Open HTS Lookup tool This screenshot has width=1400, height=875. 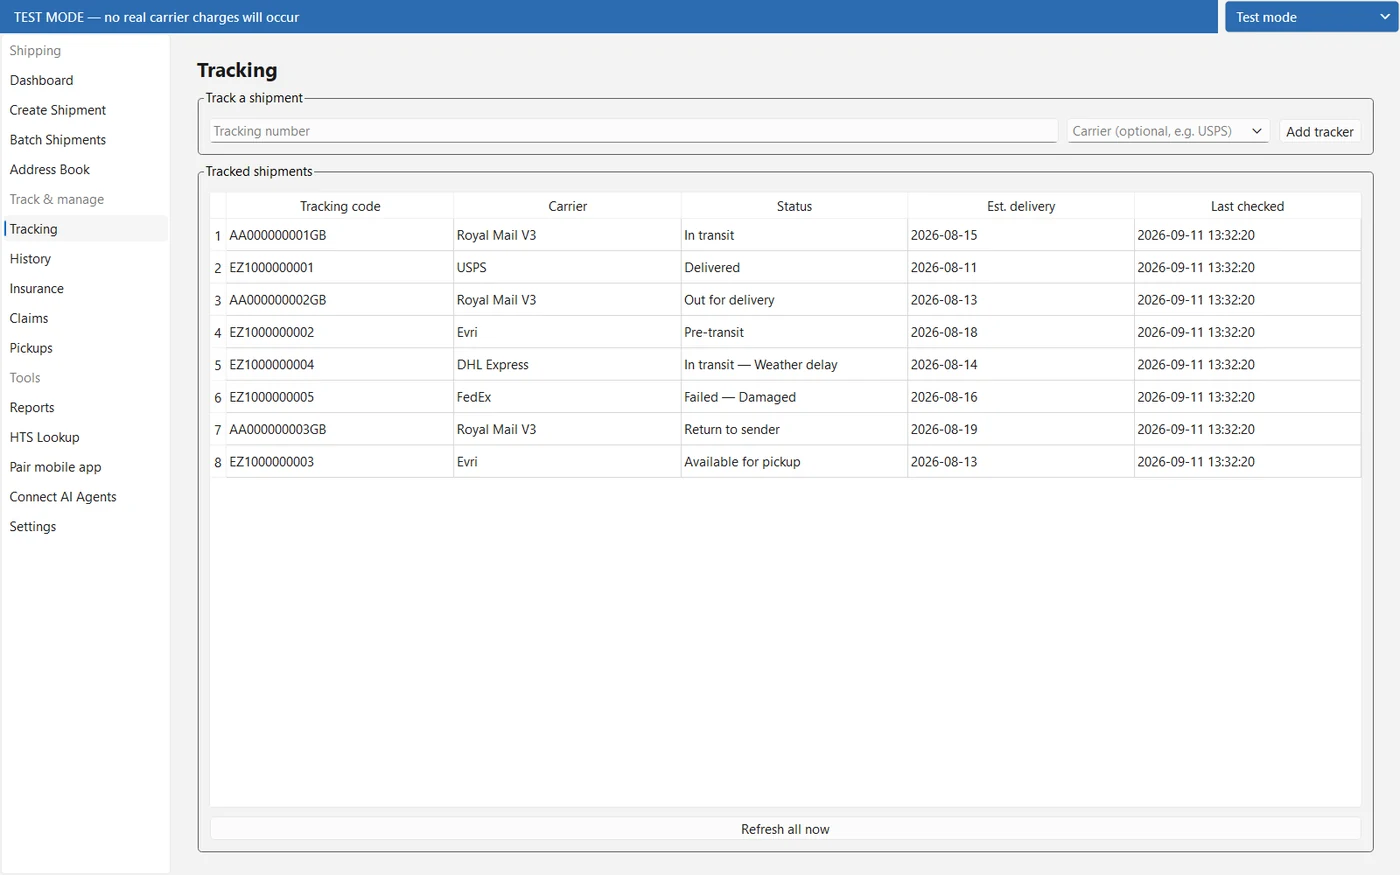pos(85,437)
